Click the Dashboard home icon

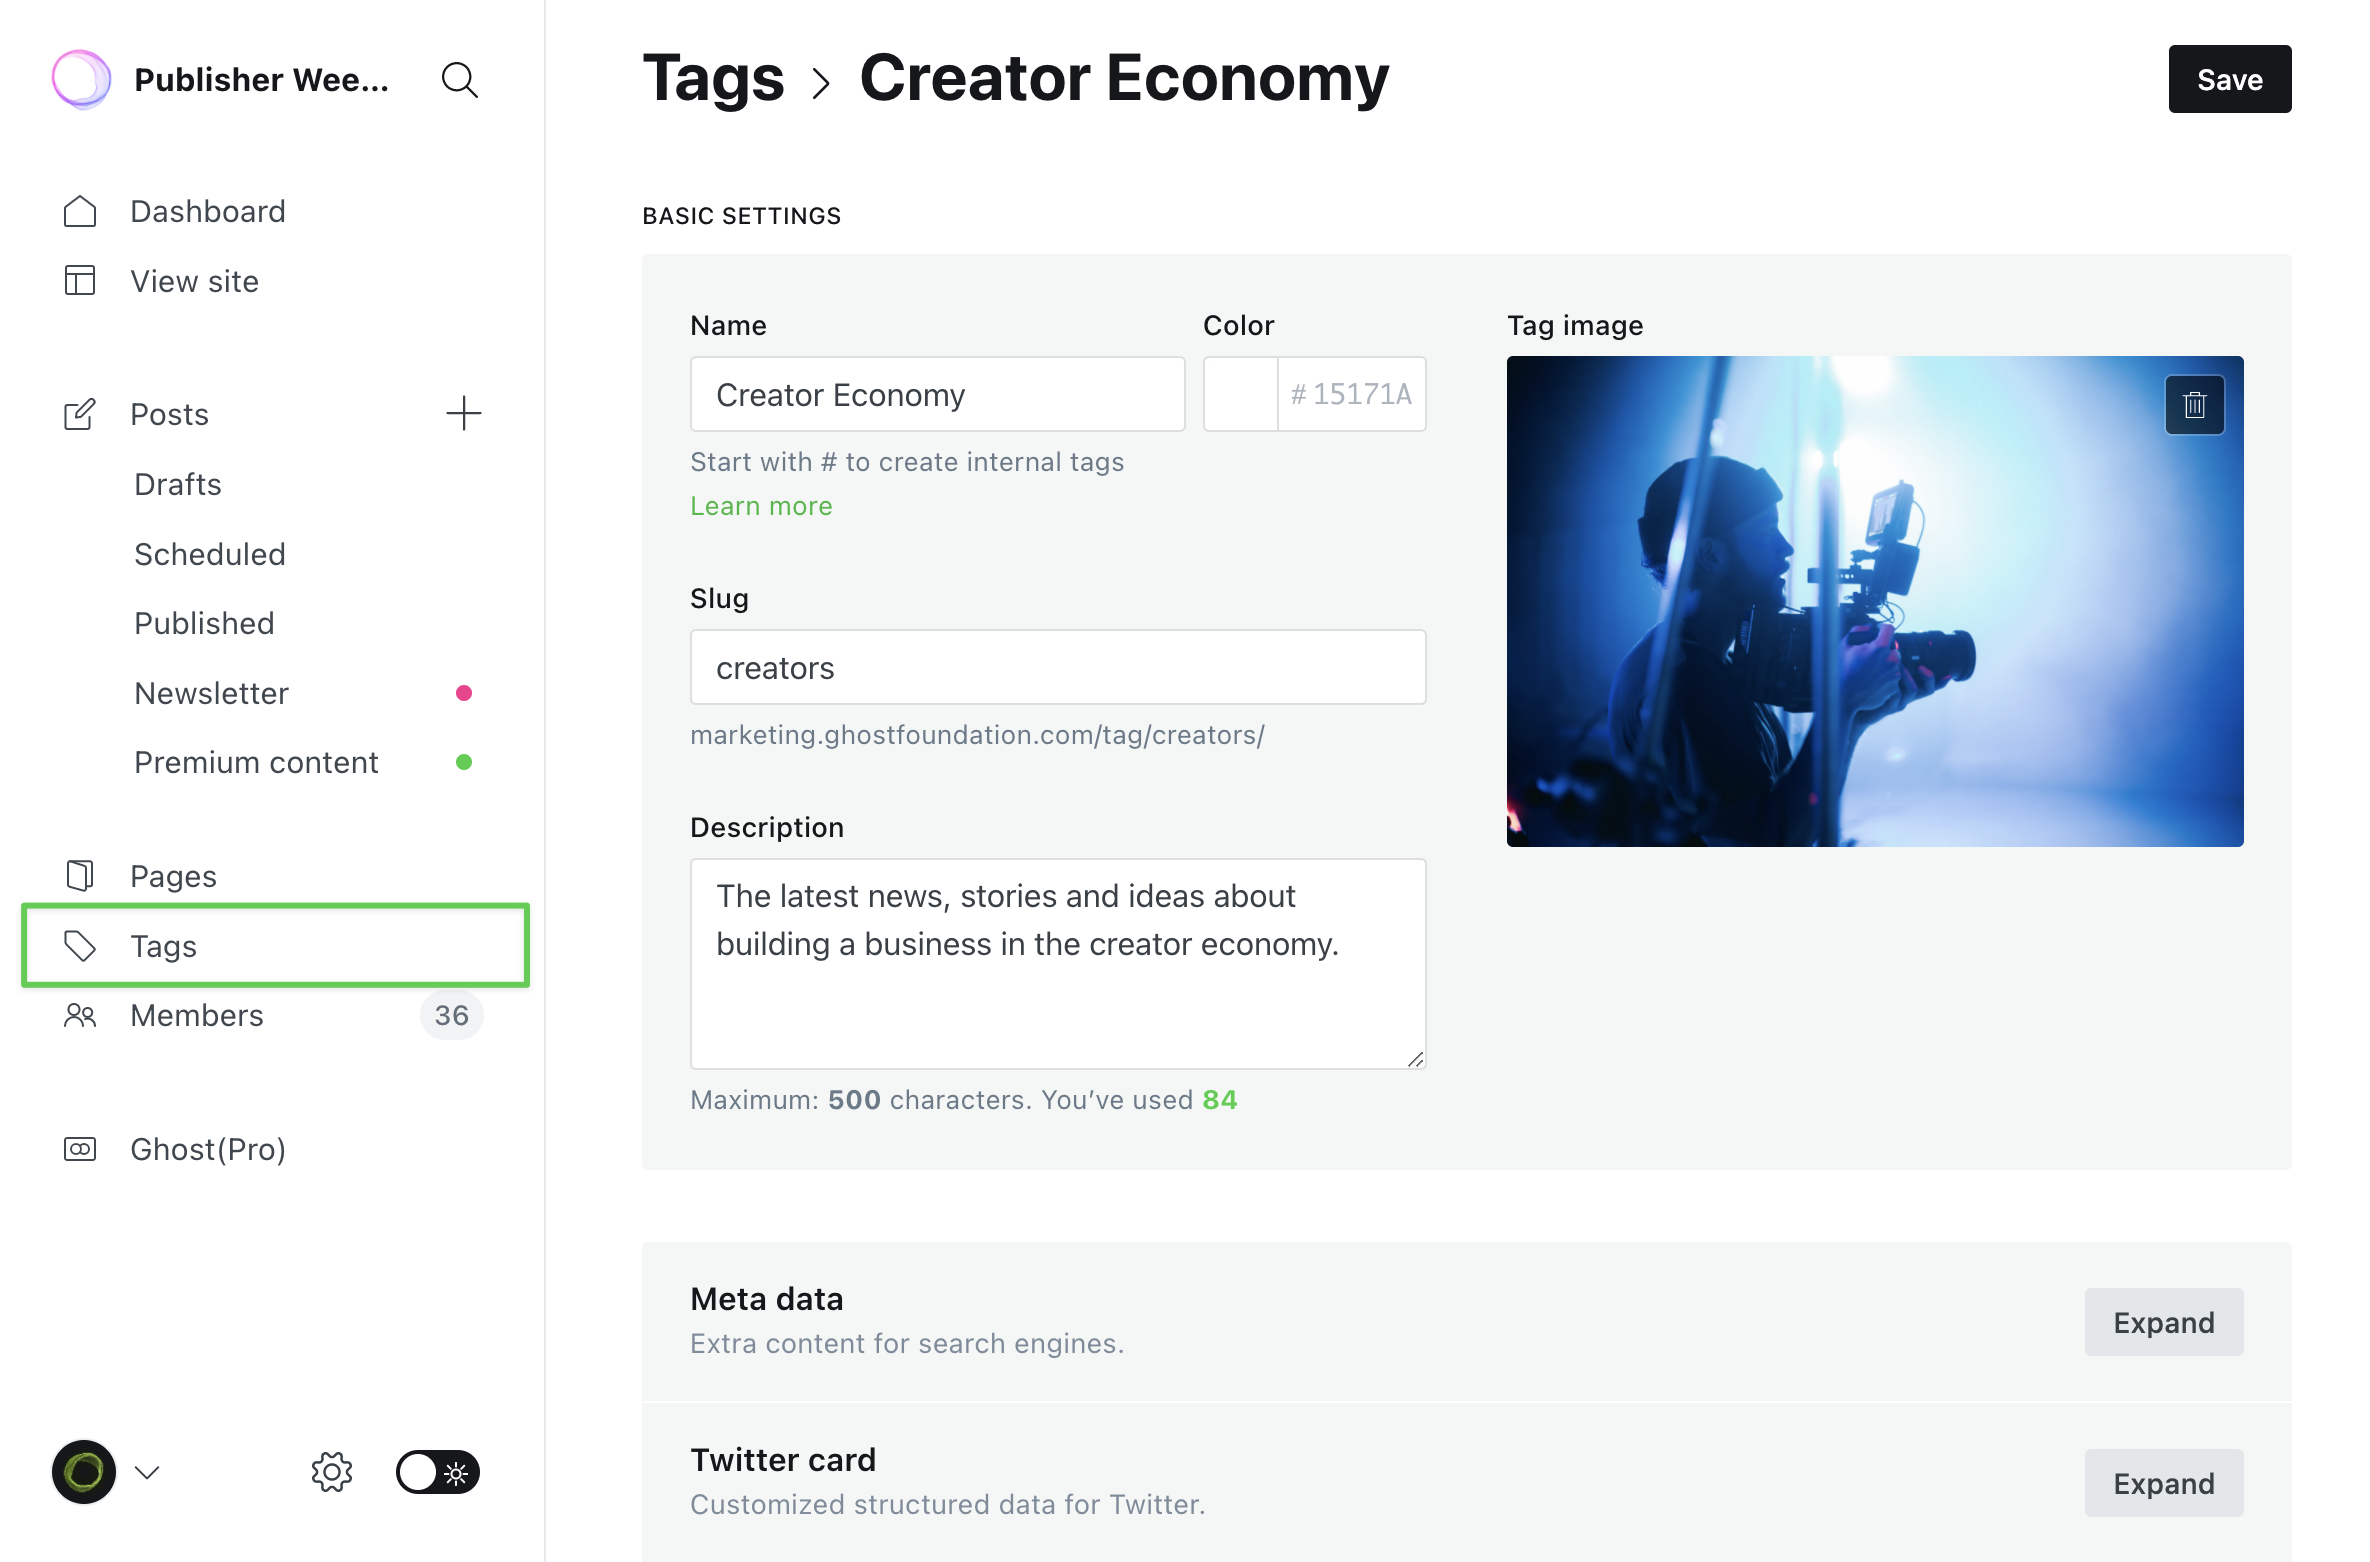click(80, 211)
